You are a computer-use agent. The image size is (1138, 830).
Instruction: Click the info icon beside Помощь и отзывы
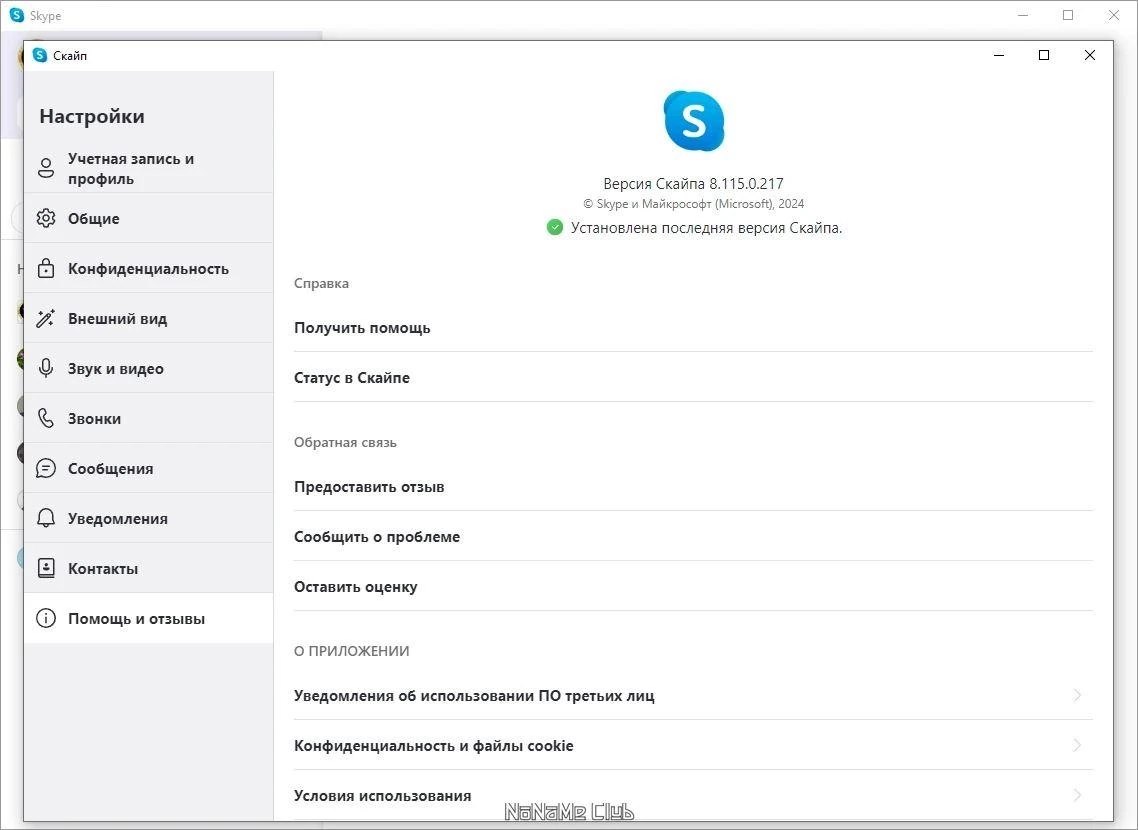point(46,619)
